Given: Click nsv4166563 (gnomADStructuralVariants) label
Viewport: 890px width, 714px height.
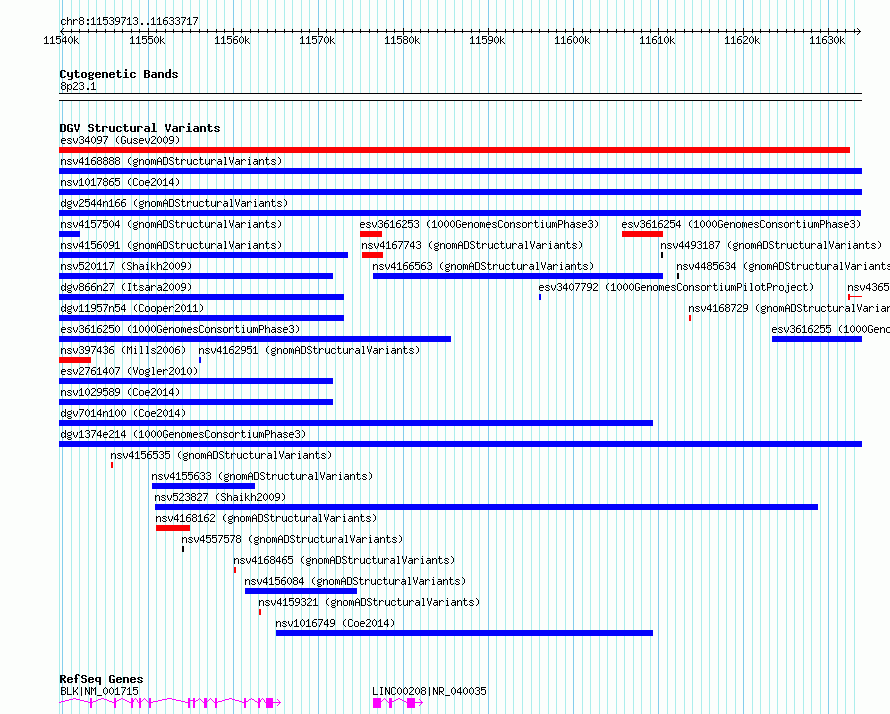Looking at the screenshot, I should [482, 266].
